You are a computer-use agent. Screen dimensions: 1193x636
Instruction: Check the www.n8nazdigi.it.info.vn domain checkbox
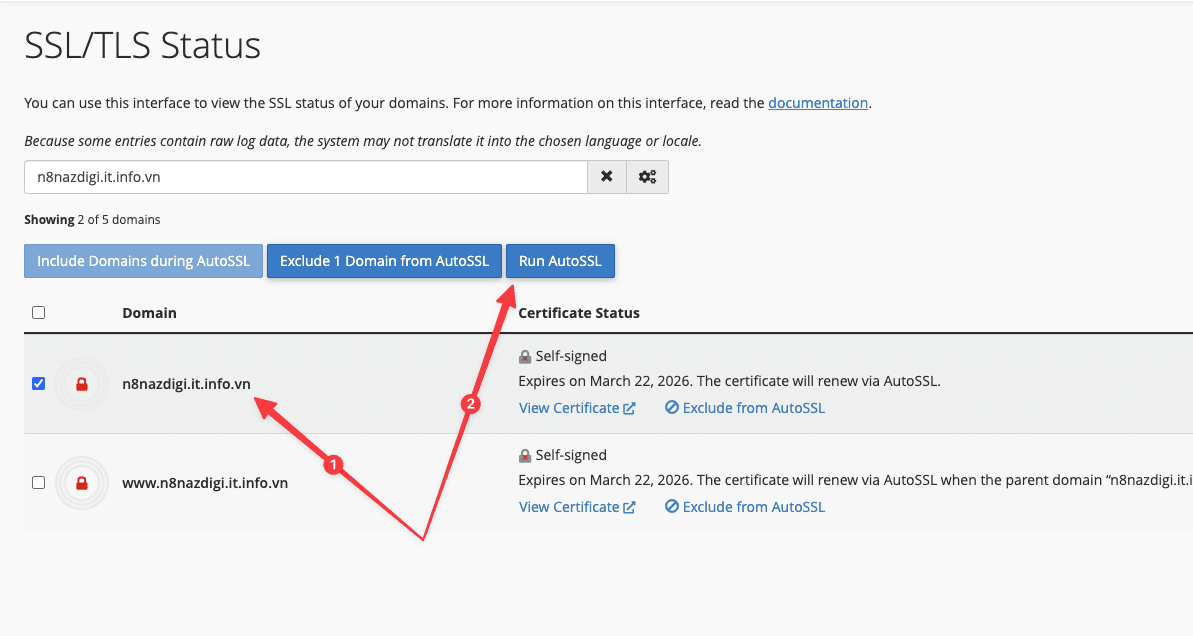(x=38, y=482)
